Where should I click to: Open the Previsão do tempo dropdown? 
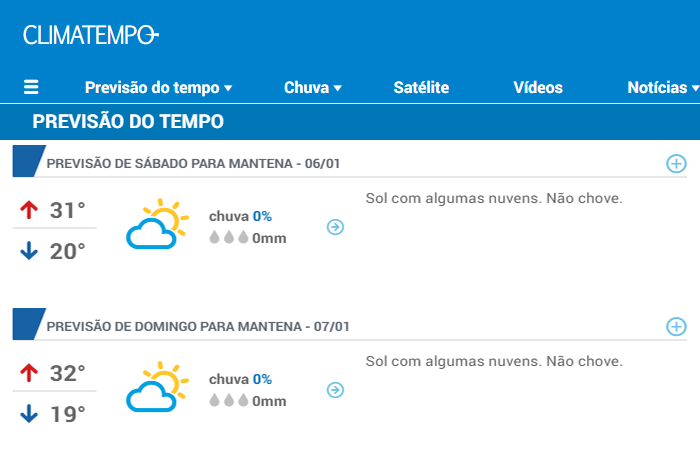pyautogui.click(x=158, y=88)
